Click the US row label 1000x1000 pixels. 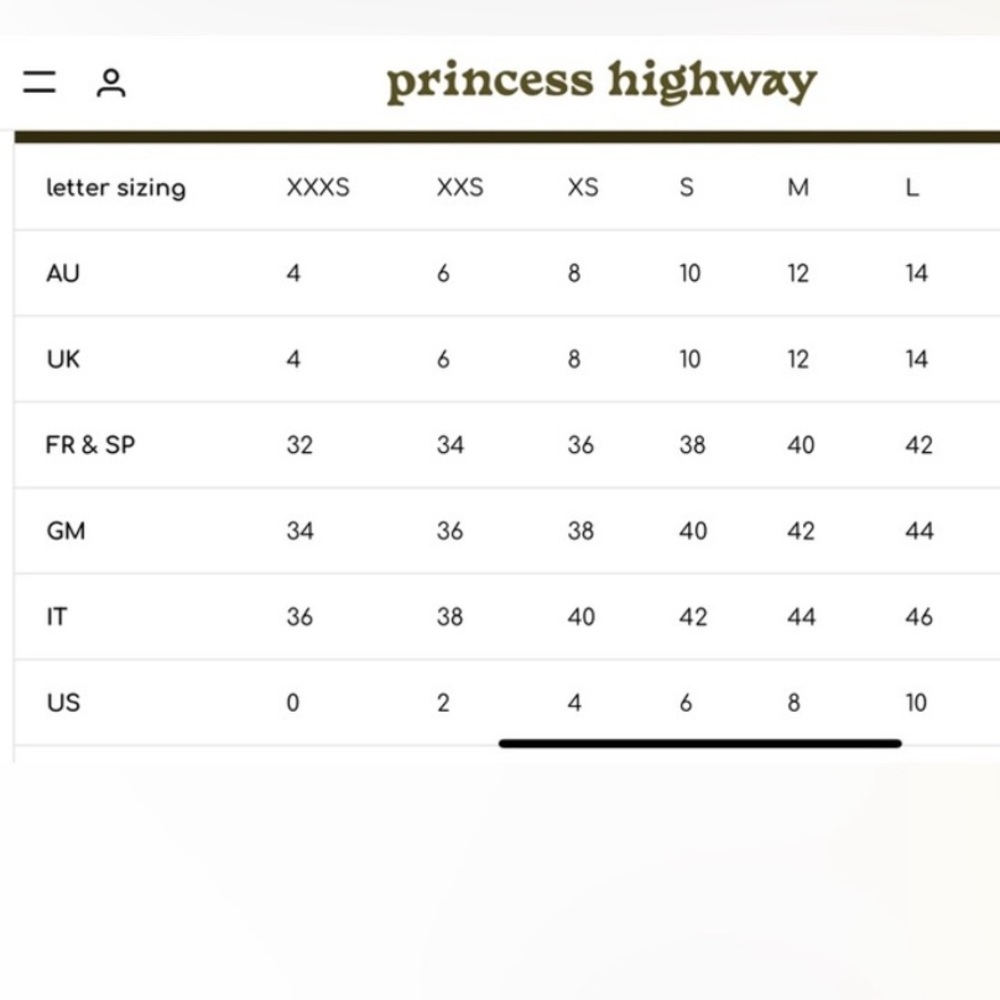click(63, 703)
